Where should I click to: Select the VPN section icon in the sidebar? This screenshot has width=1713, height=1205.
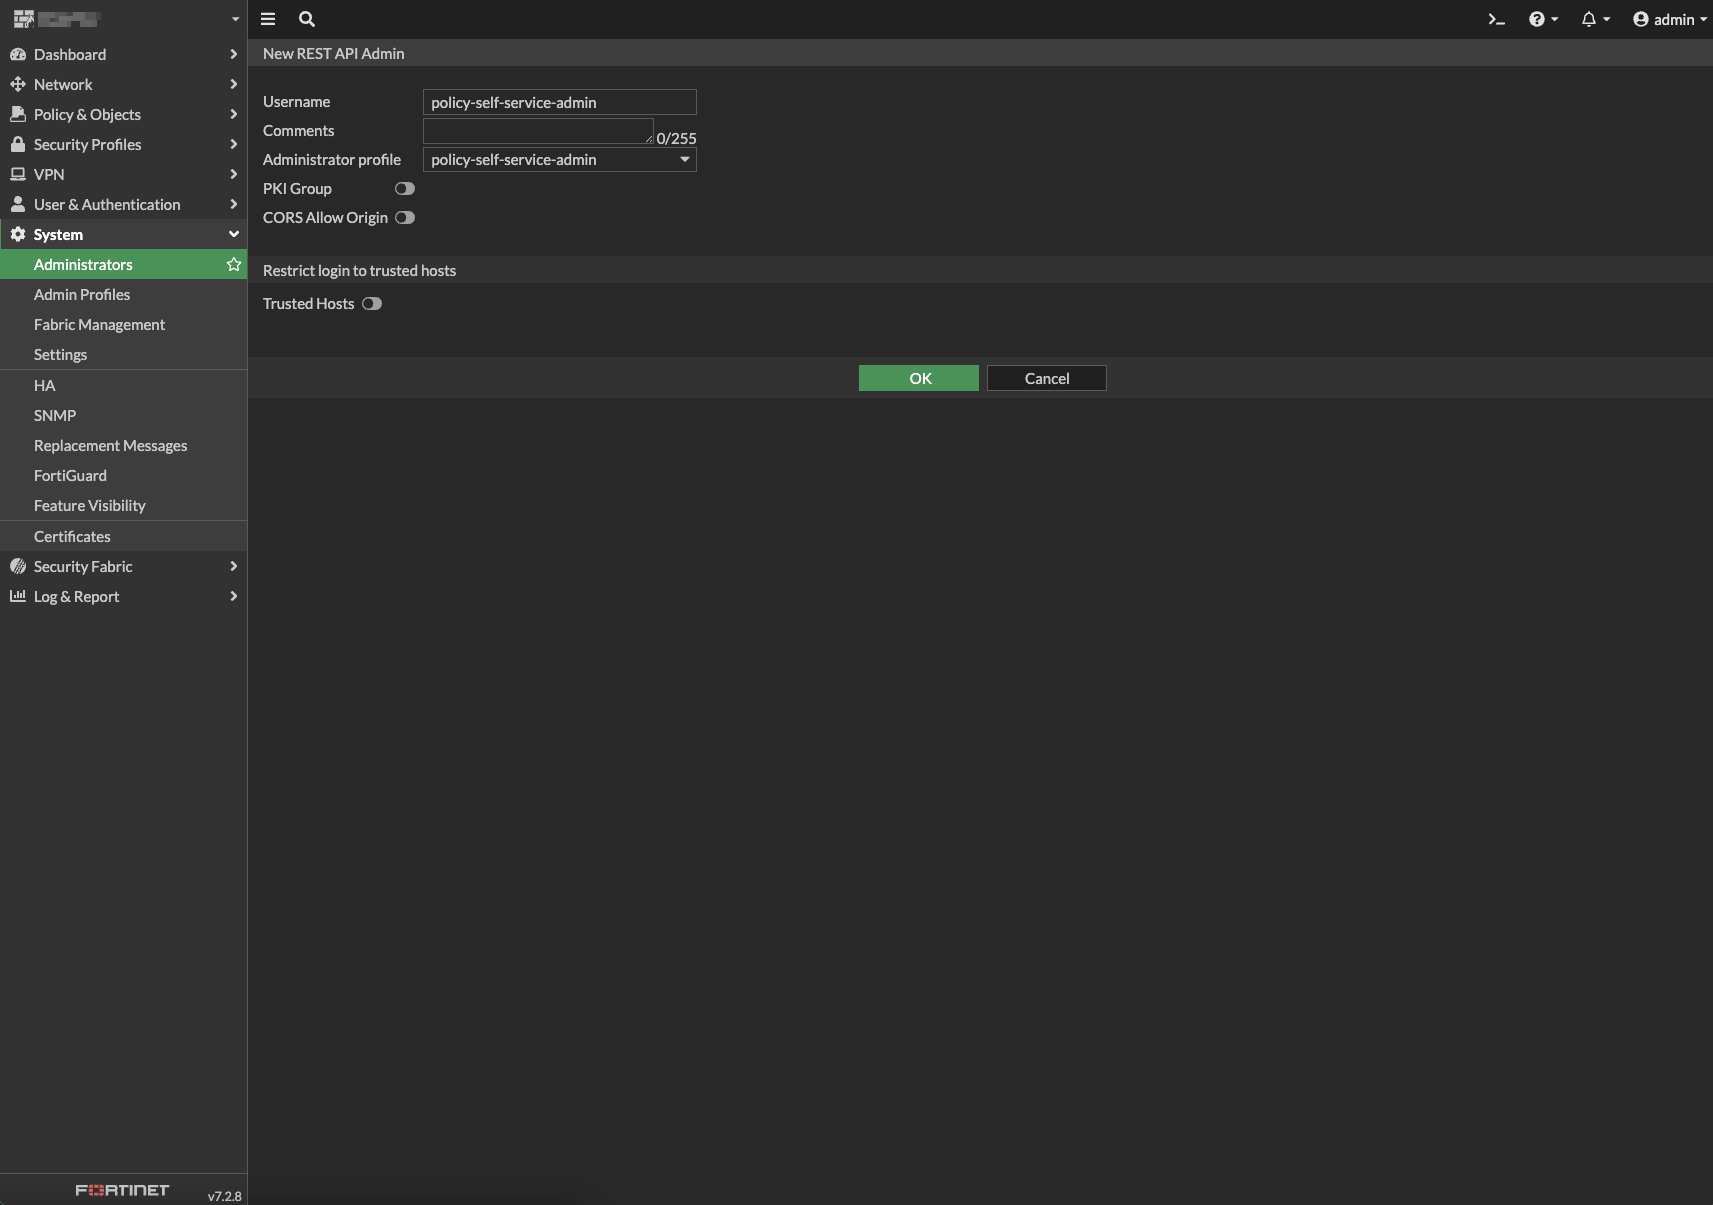[x=18, y=174]
